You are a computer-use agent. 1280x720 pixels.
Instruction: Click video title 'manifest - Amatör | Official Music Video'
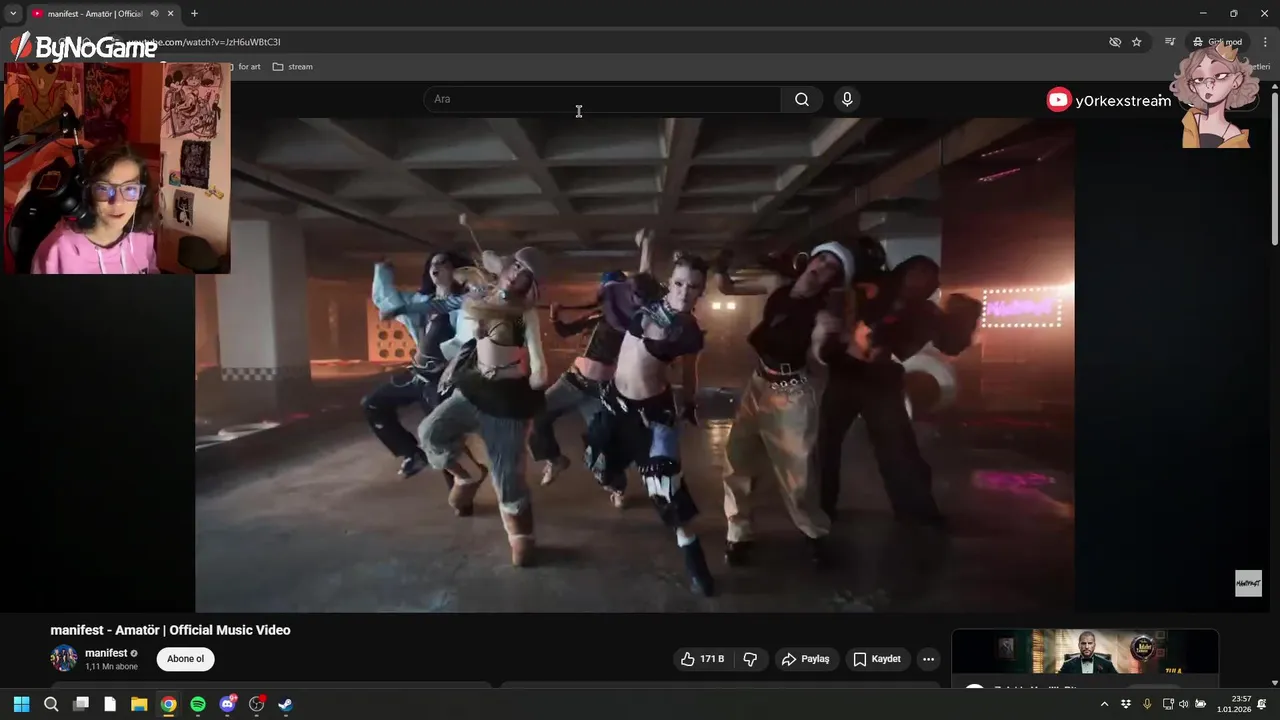(170, 630)
